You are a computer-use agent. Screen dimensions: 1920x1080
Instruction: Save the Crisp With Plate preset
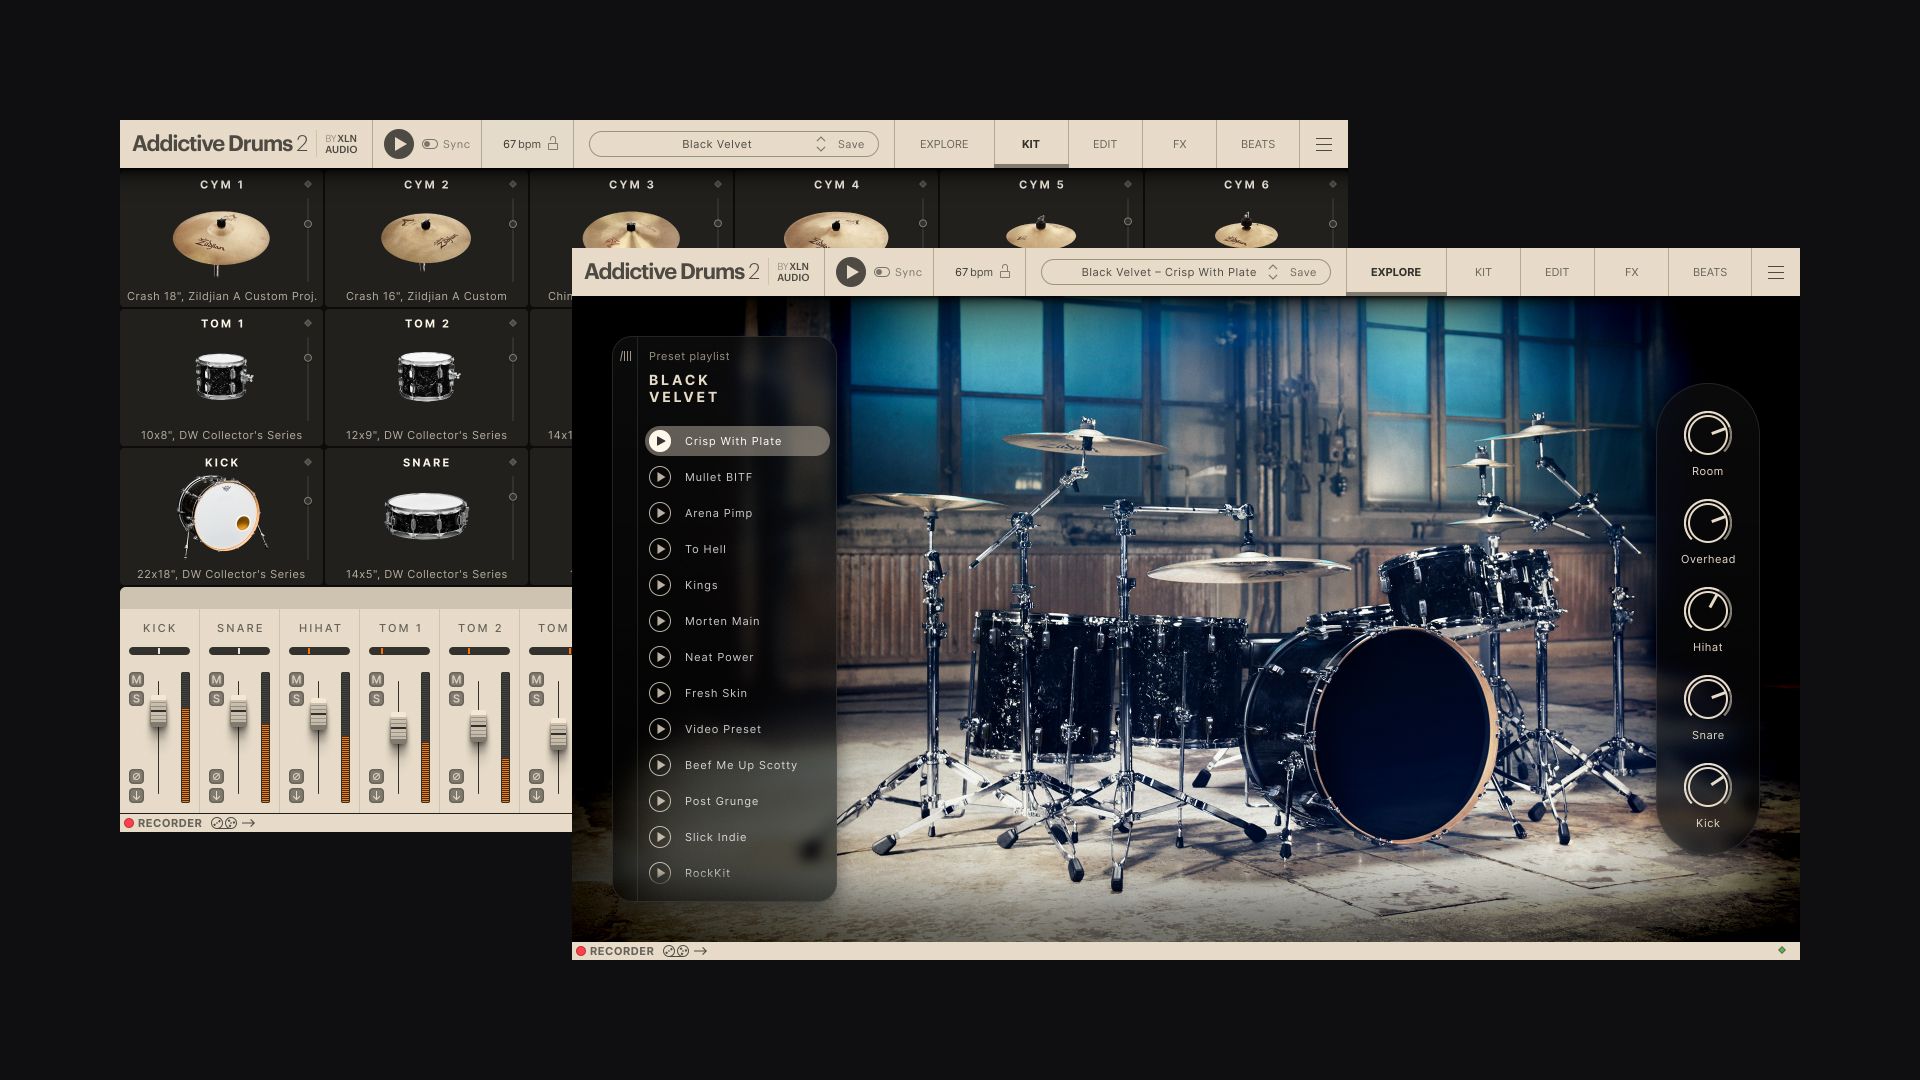(x=1303, y=272)
